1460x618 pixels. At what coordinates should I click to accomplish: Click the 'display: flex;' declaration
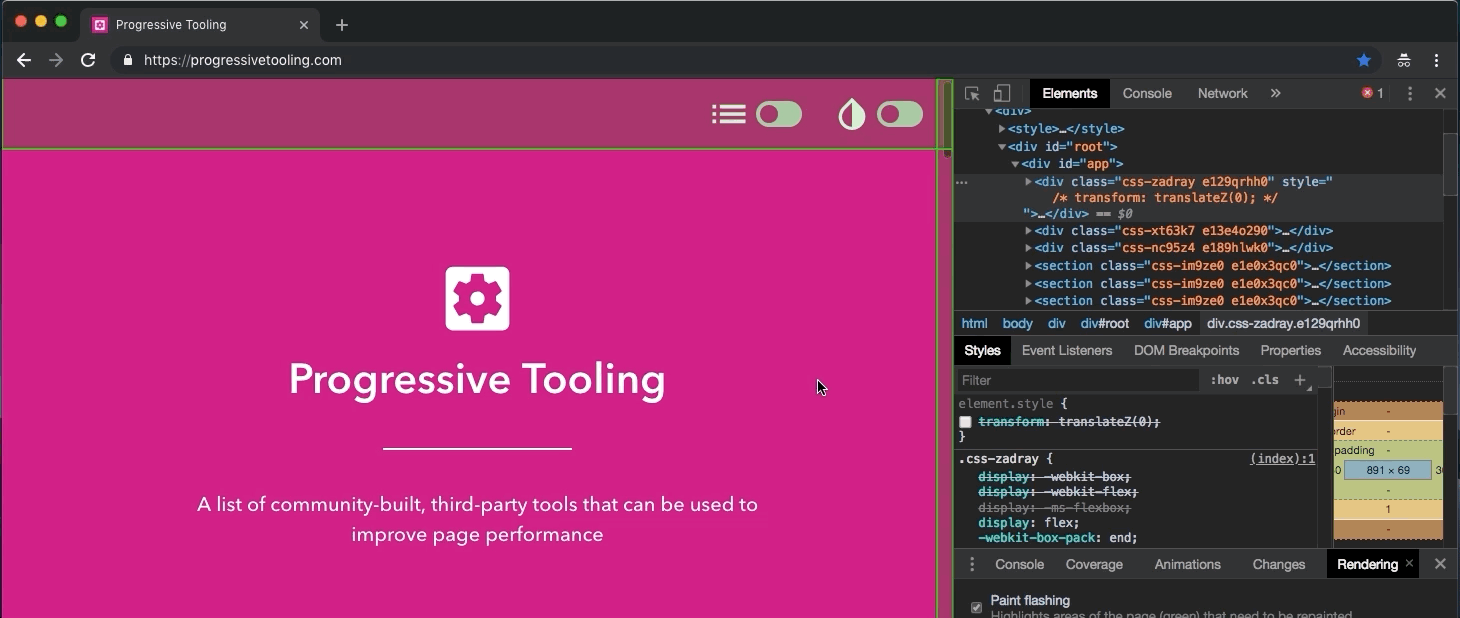coord(1028,523)
